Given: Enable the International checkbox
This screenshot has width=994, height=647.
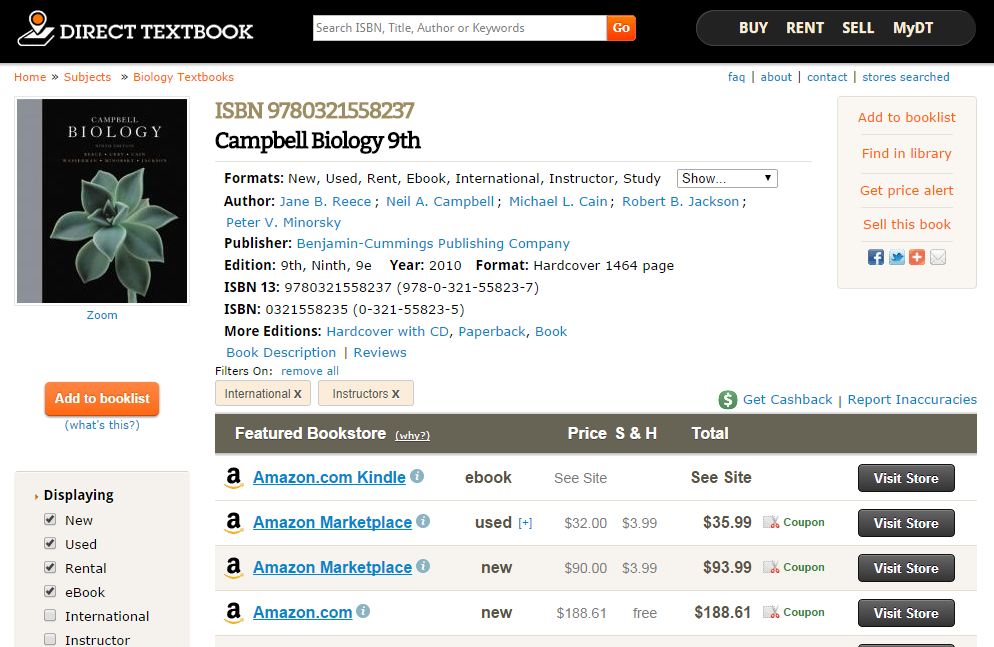Looking at the screenshot, I should [x=50, y=615].
